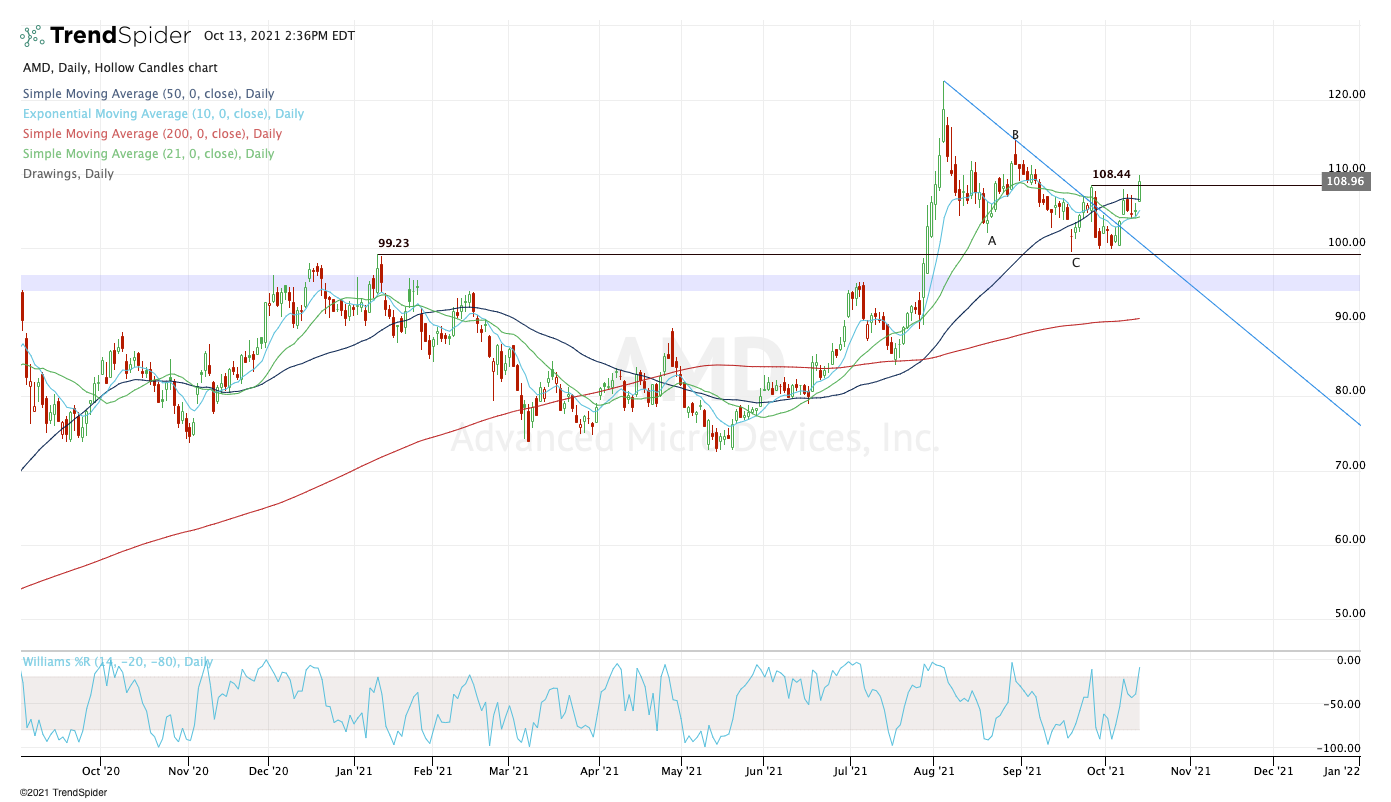Click the Drawings, Daily legend entry
The height and width of the screenshot is (802, 1391).
67,174
